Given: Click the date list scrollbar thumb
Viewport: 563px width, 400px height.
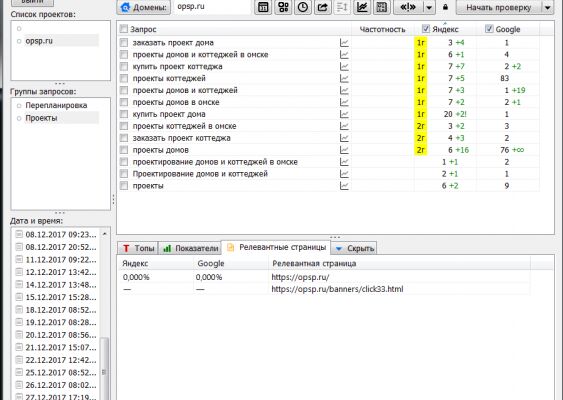Looking at the screenshot, I should [x=104, y=370].
